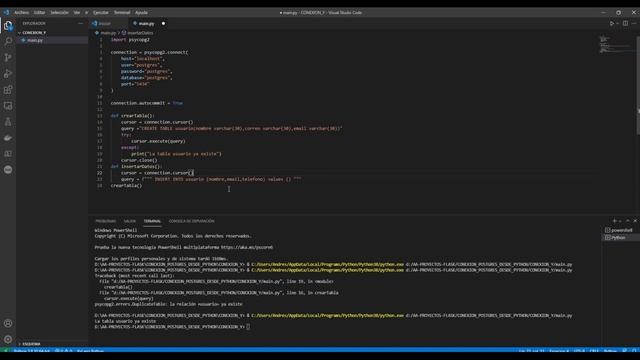Click the code minimap preview
The image size is (640, 360).
pos(616,44)
